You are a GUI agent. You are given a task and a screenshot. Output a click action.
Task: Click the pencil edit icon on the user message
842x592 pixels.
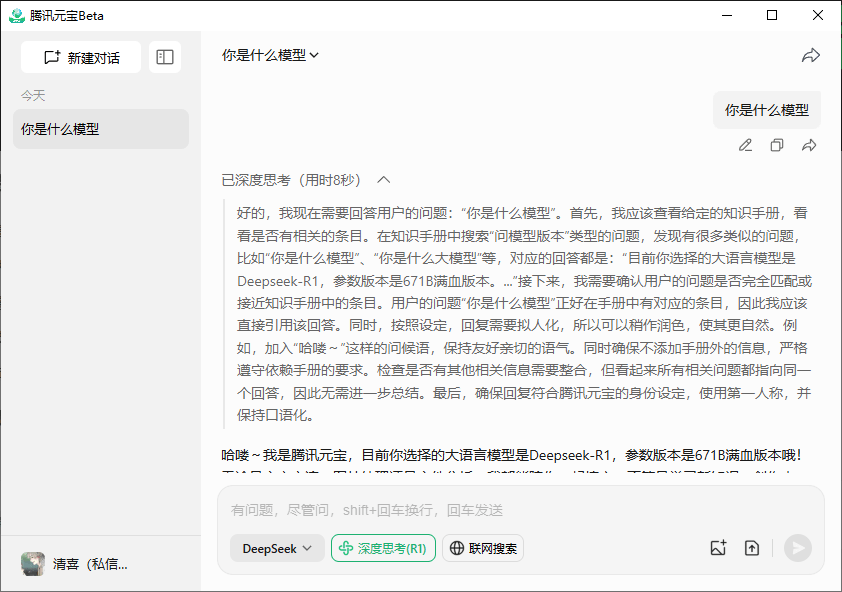click(x=745, y=145)
